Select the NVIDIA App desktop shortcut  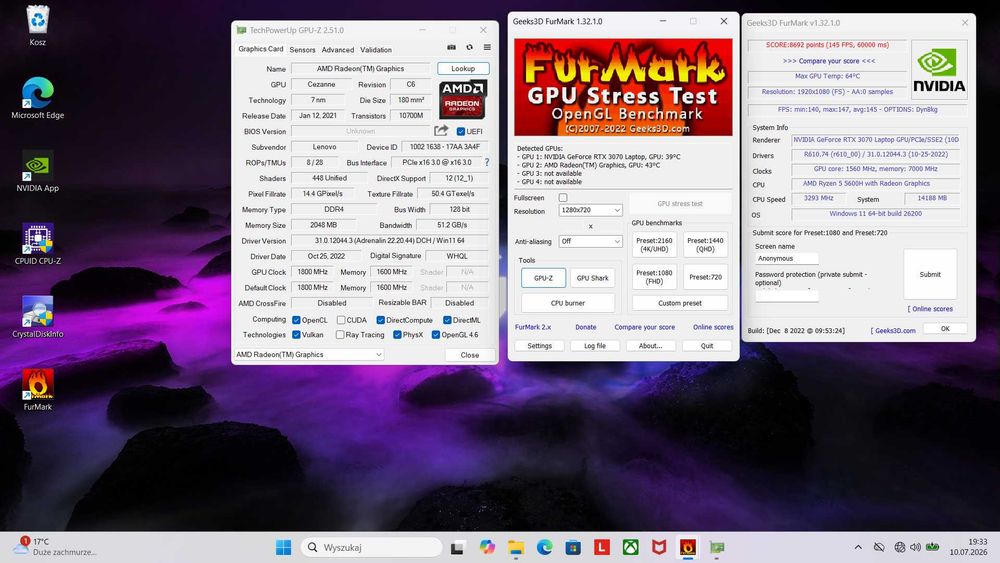pos(38,172)
